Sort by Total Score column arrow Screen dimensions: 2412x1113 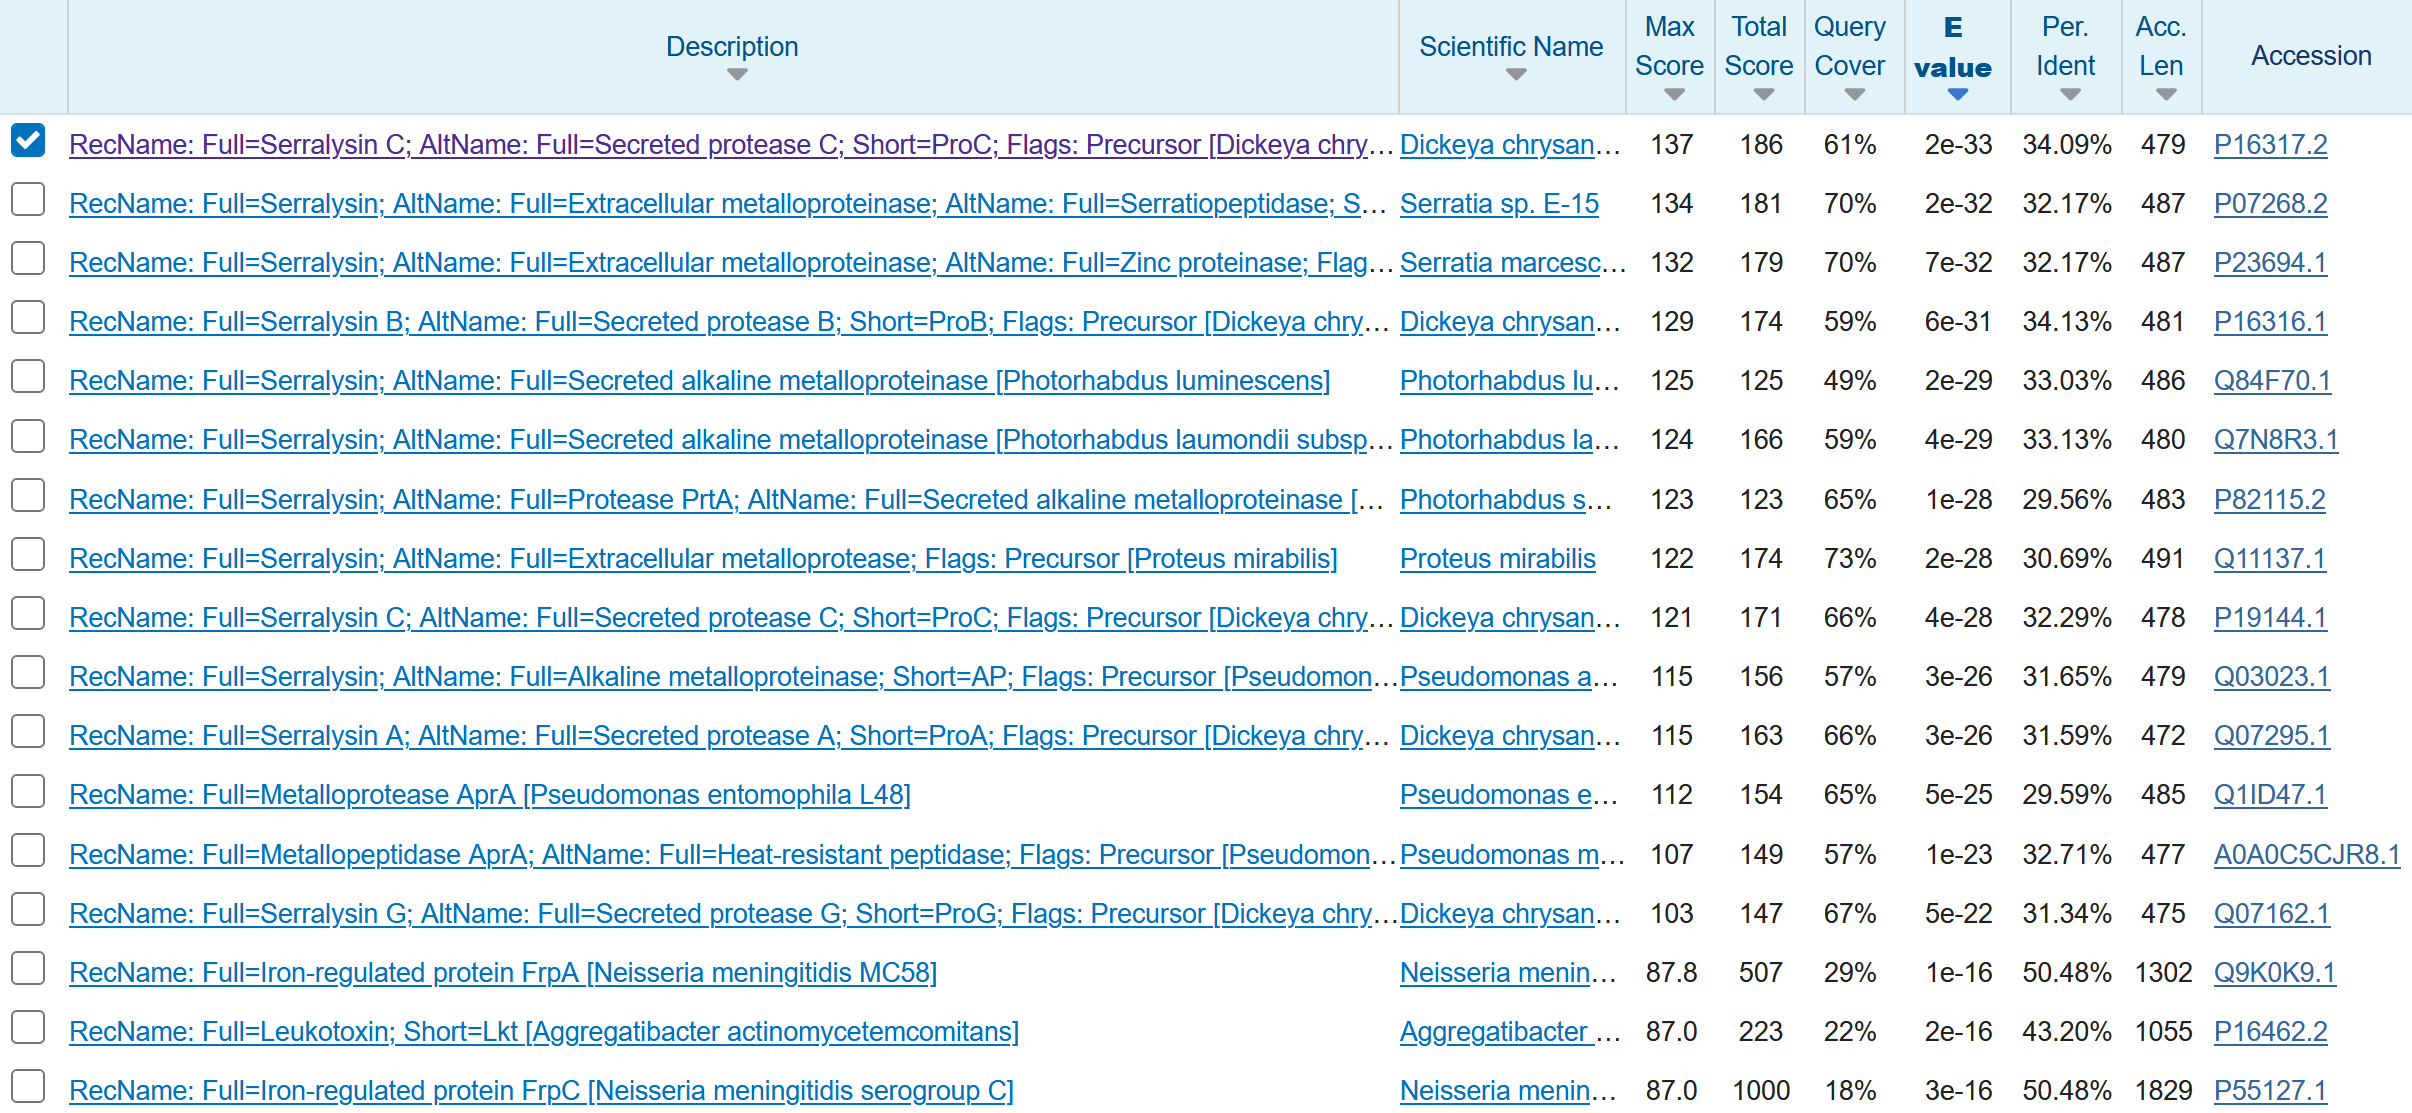(1764, 94)
